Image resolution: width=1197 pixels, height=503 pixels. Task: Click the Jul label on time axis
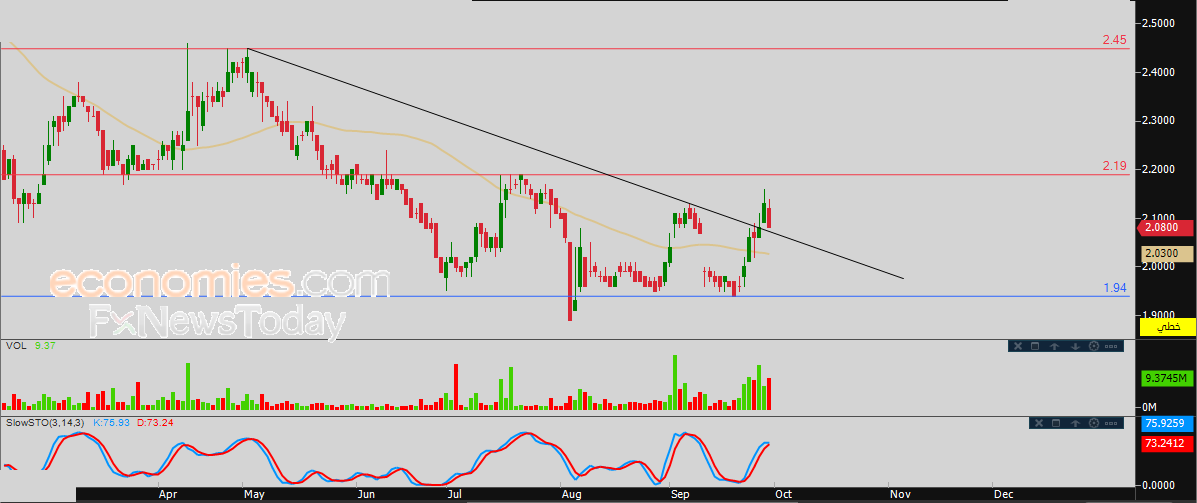click(456, 494)
